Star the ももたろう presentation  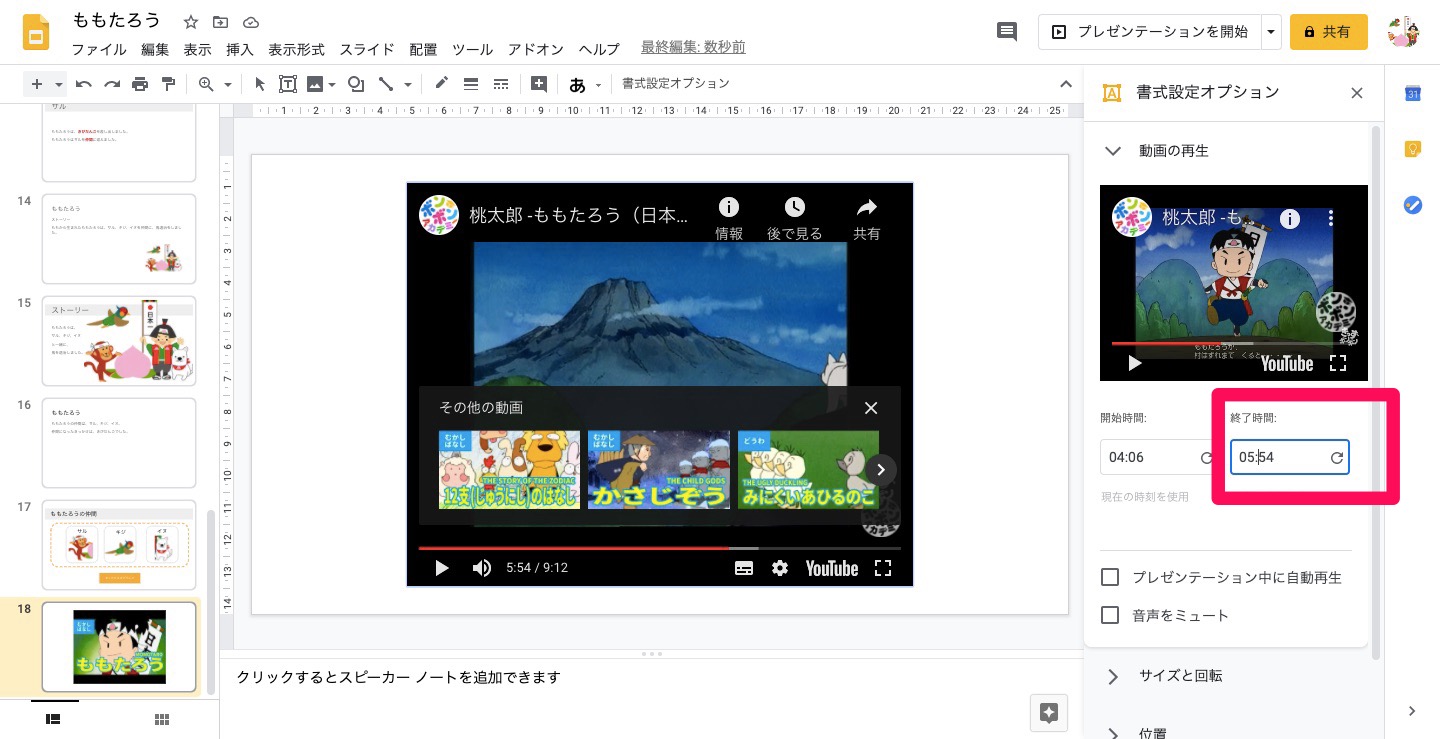click(x=191, y=21)
